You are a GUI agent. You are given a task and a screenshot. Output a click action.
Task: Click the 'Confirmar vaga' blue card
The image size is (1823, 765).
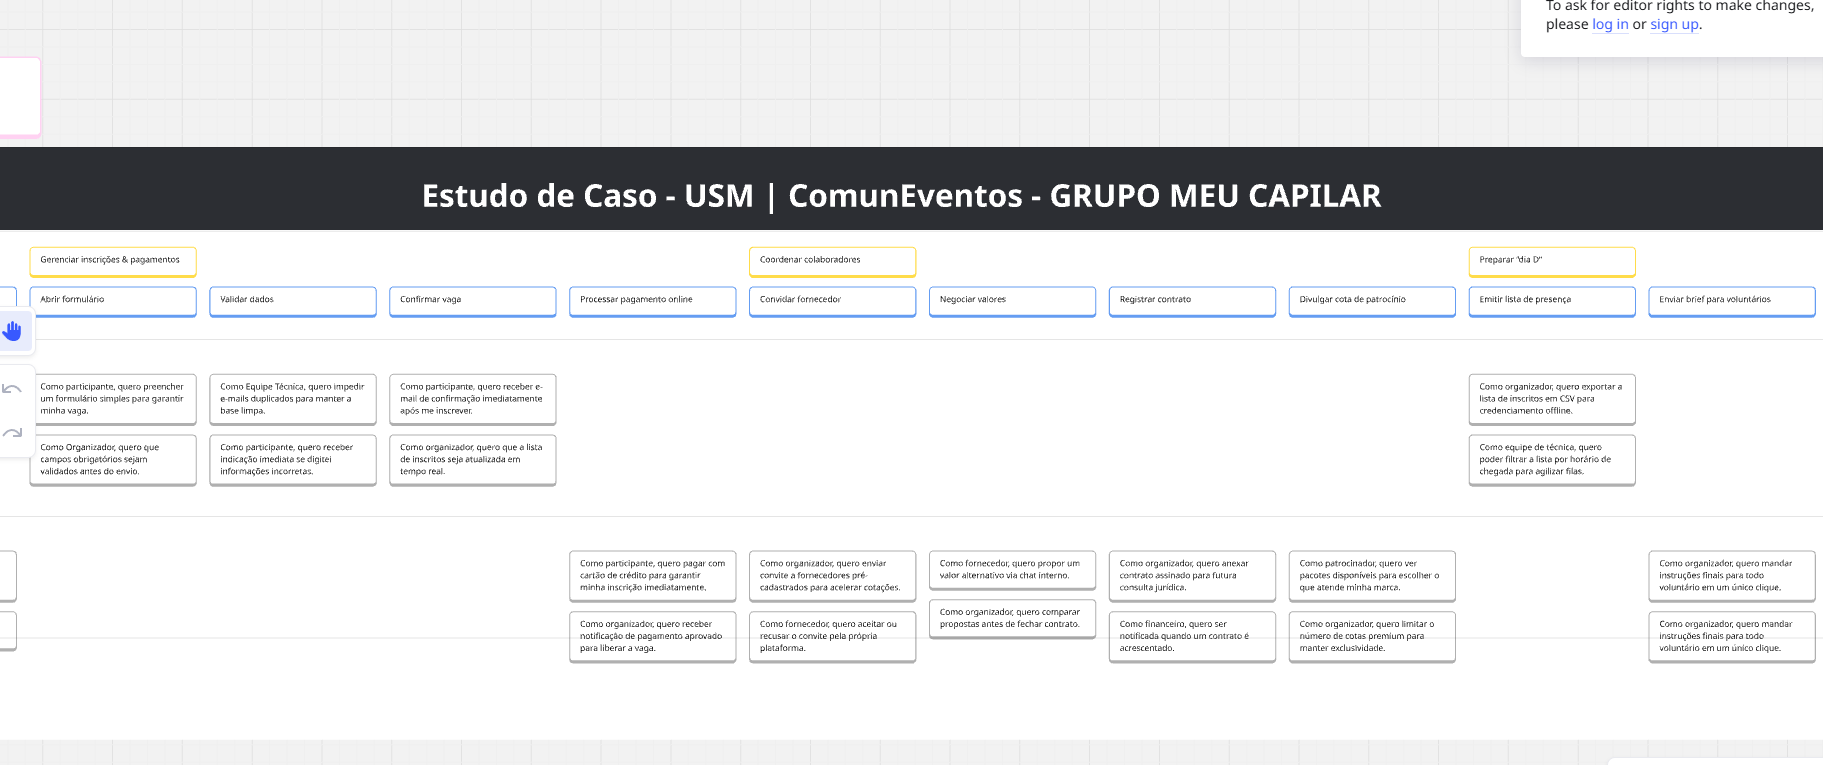[x=473, y=301]
